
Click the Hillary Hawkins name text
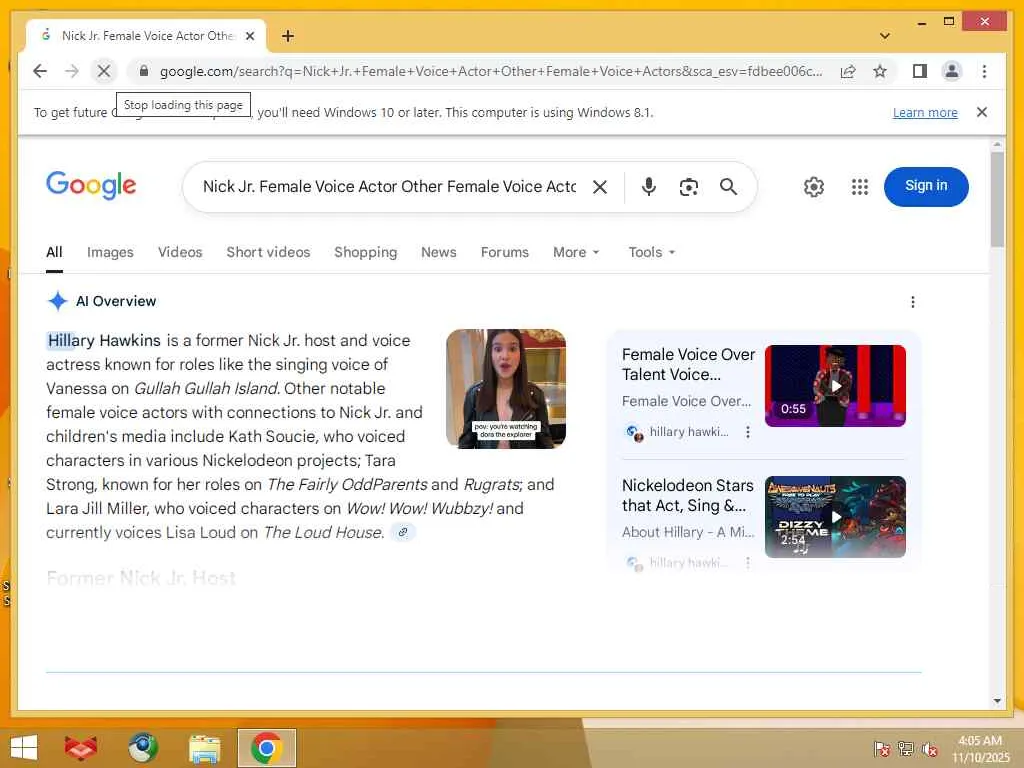click(104, 341)
